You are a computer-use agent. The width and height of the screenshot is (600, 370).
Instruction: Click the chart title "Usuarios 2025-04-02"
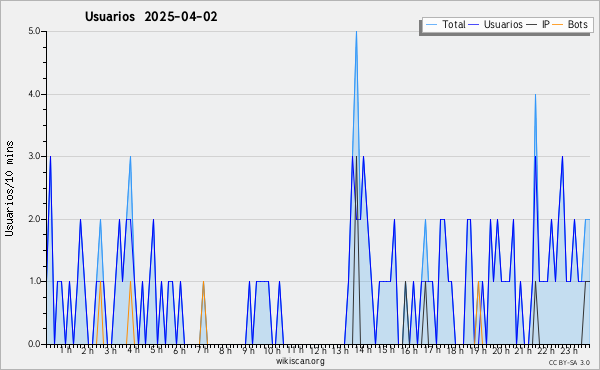tap(151, 17)
